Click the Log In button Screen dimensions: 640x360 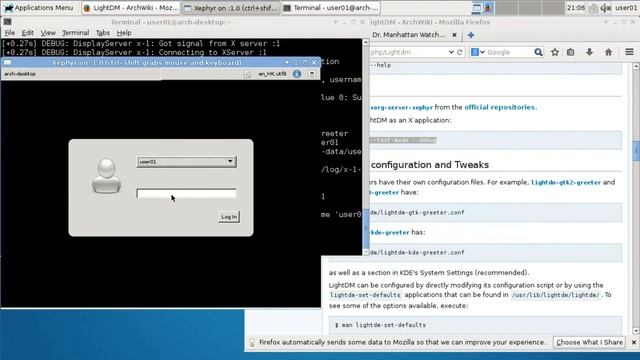coord(229,217)
